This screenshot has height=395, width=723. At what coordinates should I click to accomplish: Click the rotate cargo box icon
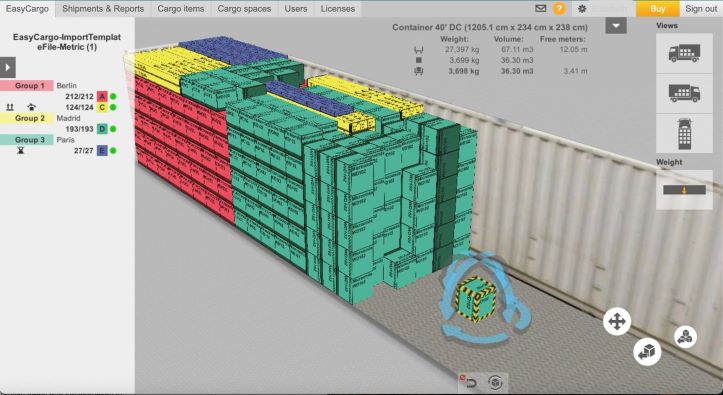pyautogui.click(x=495, y=383)
